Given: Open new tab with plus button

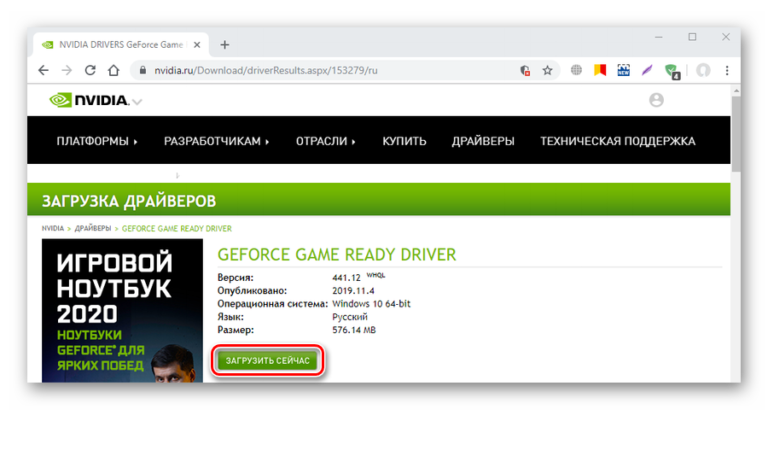Looking at the screenshot, I should pos(225,45).
